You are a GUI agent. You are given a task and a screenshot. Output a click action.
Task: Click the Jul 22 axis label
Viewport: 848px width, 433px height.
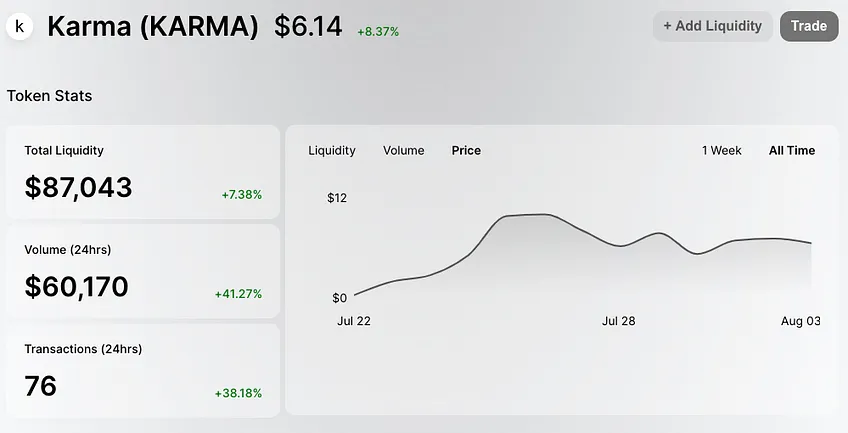[354, 321]
